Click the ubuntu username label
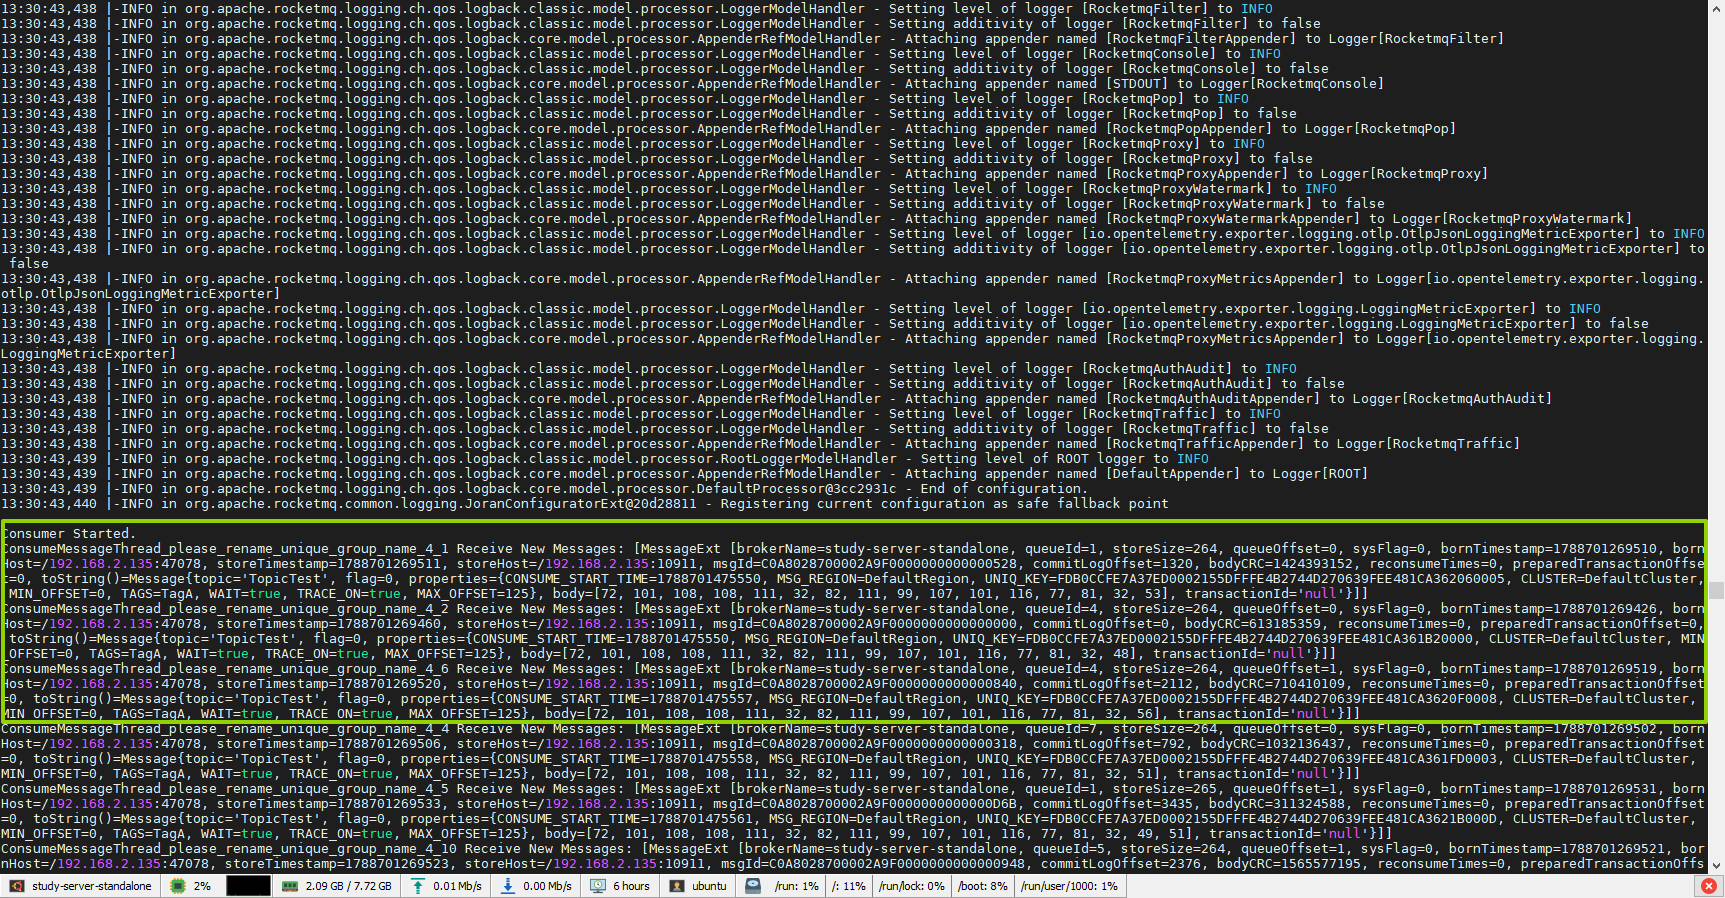This screenshot has width=1725, height=898. 709,886
